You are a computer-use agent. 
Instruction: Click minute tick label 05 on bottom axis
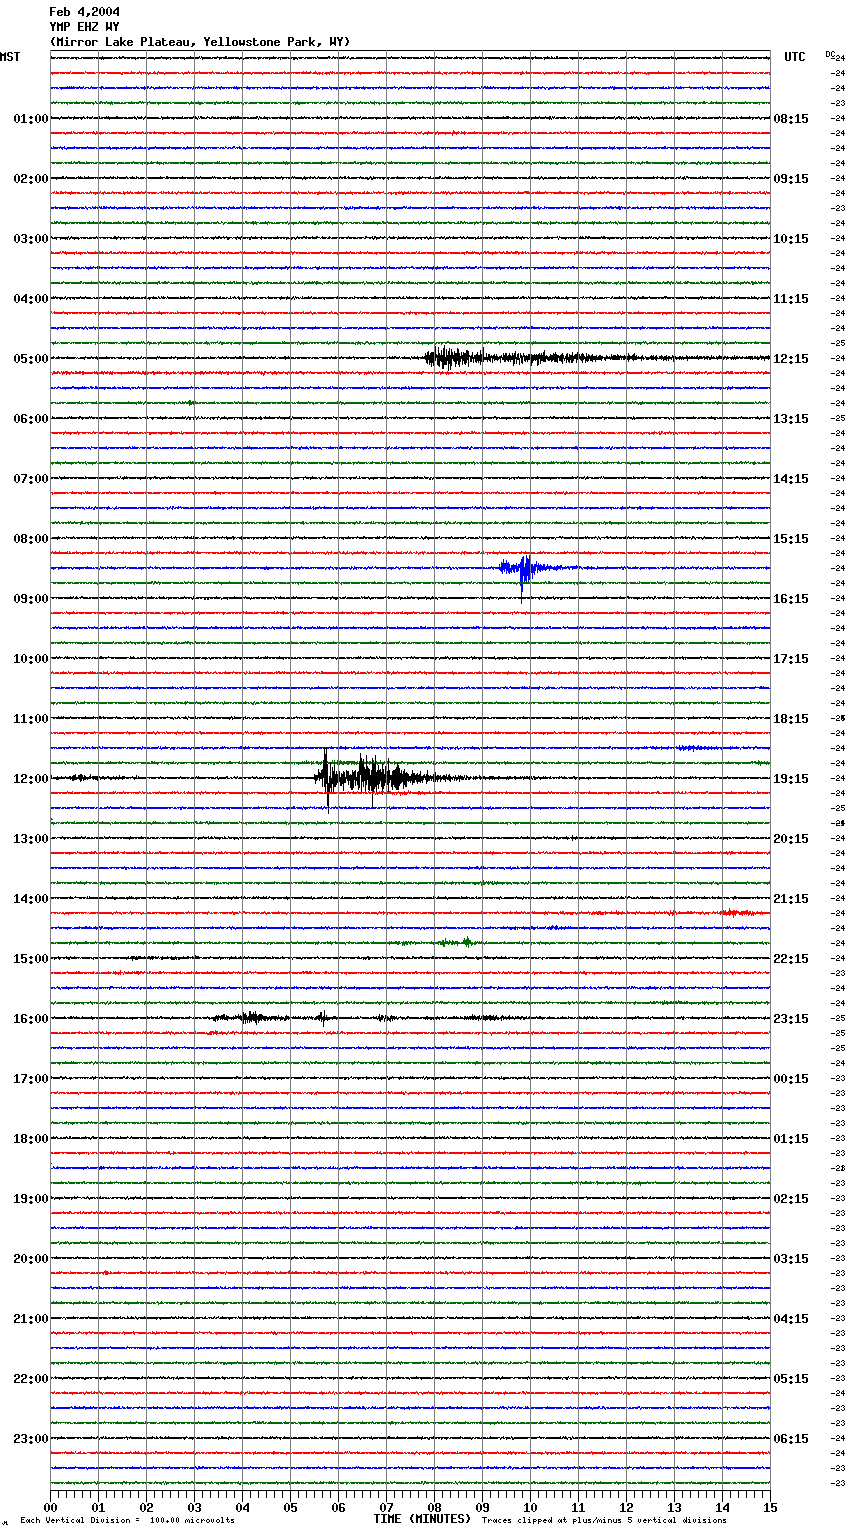coord(291,1507)
